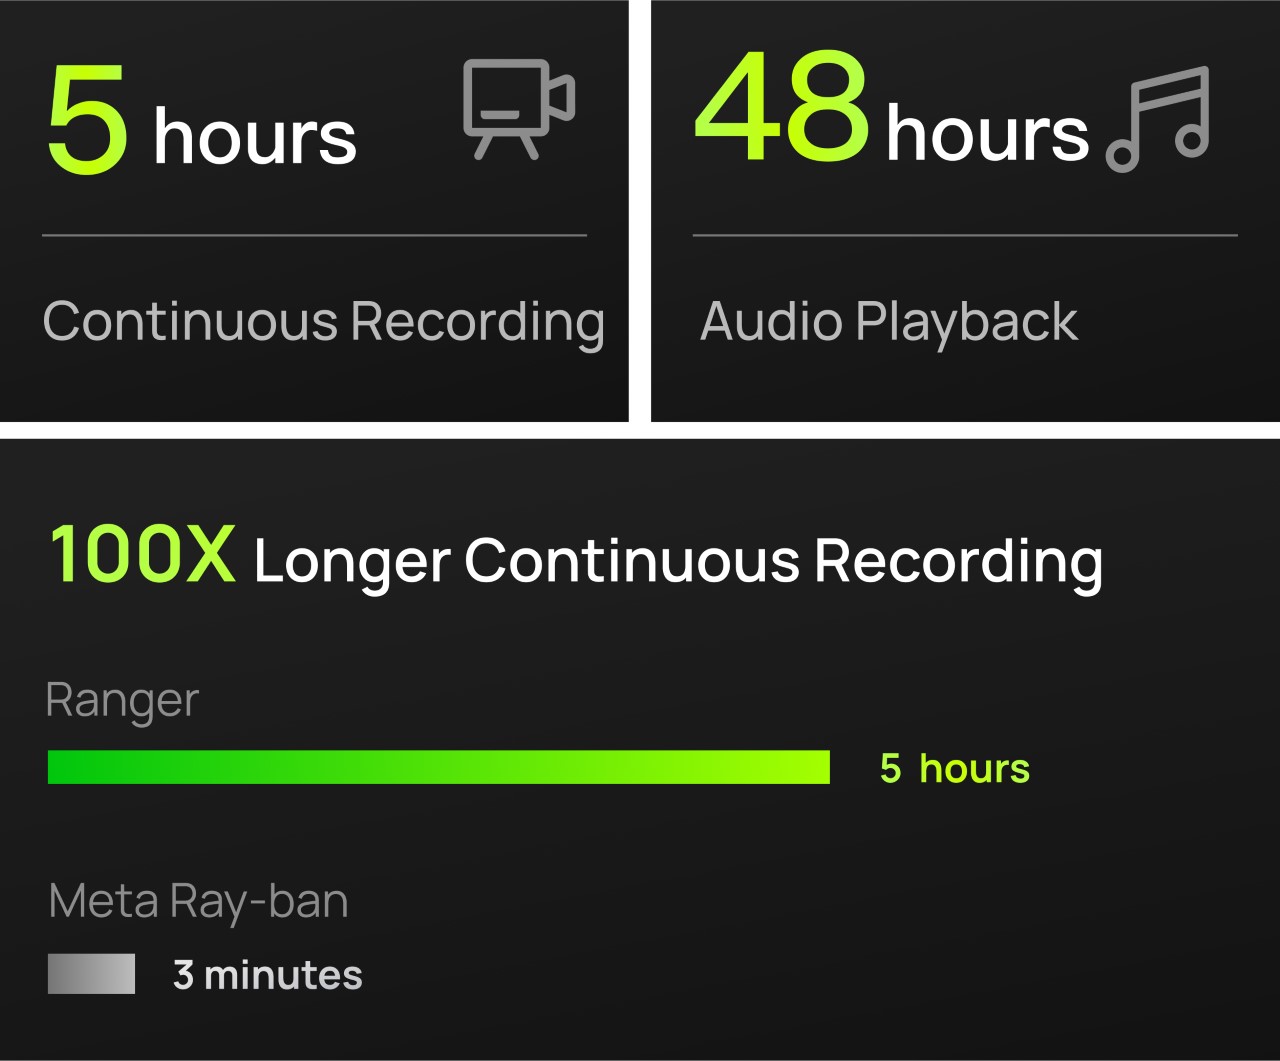
Task: Click the divider line under 48 hours
Action: point(965,236)
